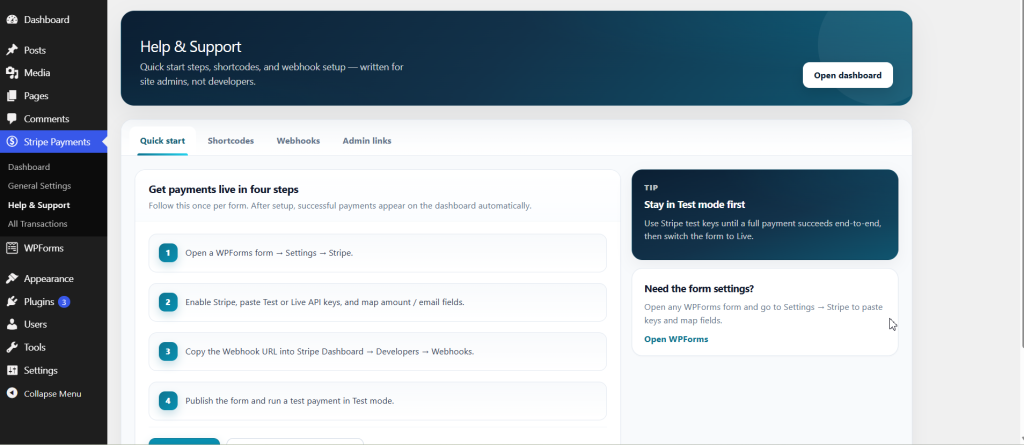Open Stripe Payments Dashboard submenu item
1024x445 pixels.
coord(29,167)
